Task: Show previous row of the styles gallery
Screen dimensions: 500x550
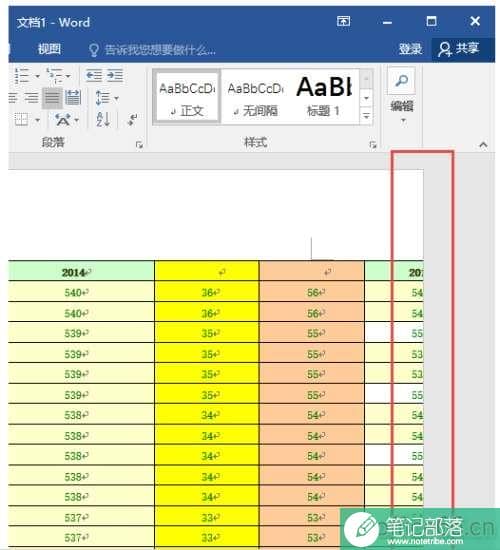Action: click(366, 79)
